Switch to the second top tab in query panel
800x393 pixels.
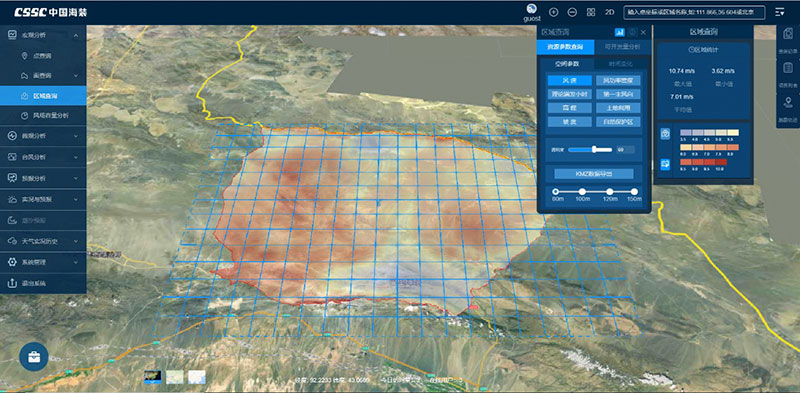click(622, 47)
